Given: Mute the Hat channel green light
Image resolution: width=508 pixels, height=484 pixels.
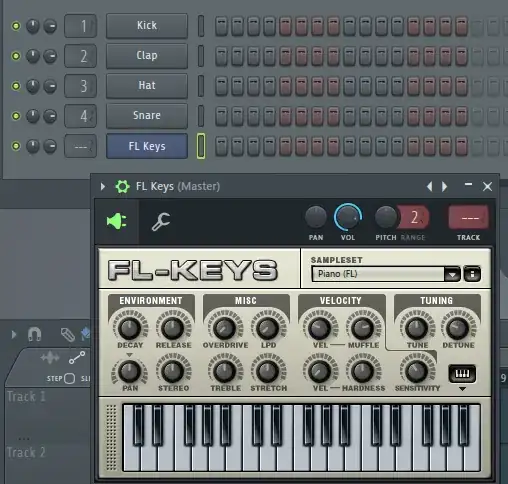Looking at the screenshot, I should coord(16,86).
